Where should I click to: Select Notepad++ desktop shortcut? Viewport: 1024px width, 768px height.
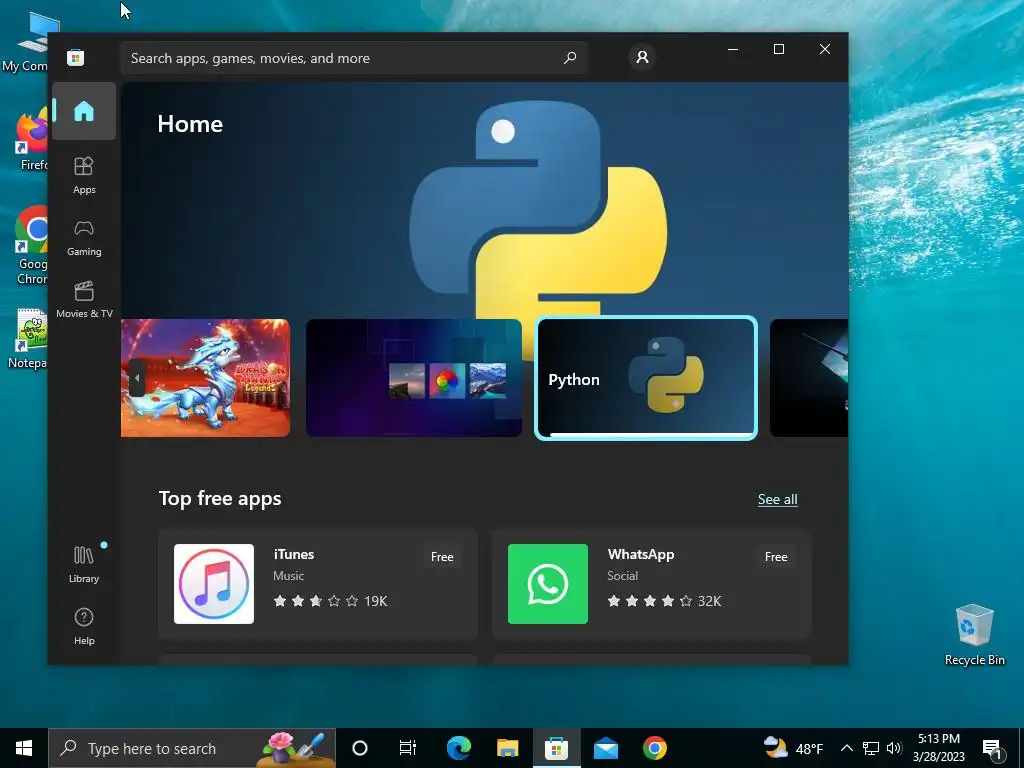[x=29, y=338]
